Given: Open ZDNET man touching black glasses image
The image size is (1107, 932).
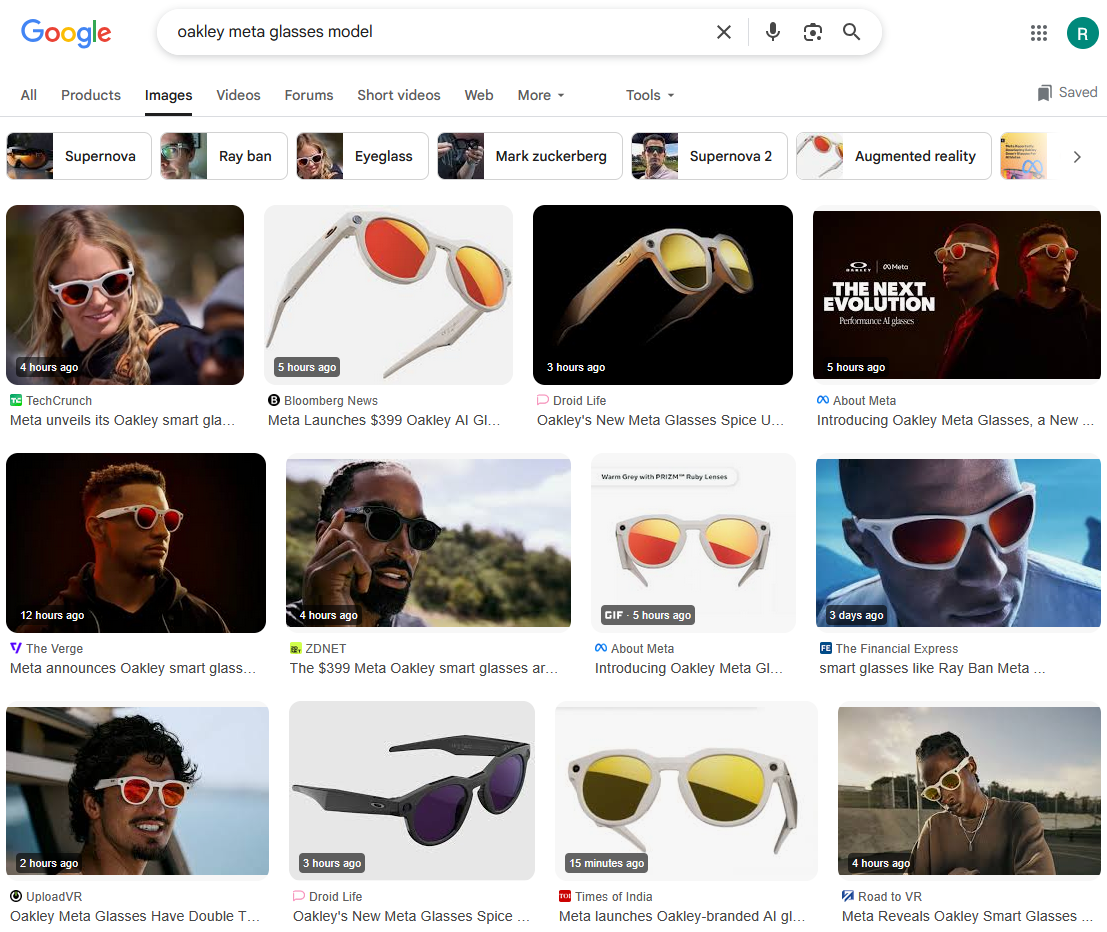Looking at the screenshot, I should tap(429, 543).
